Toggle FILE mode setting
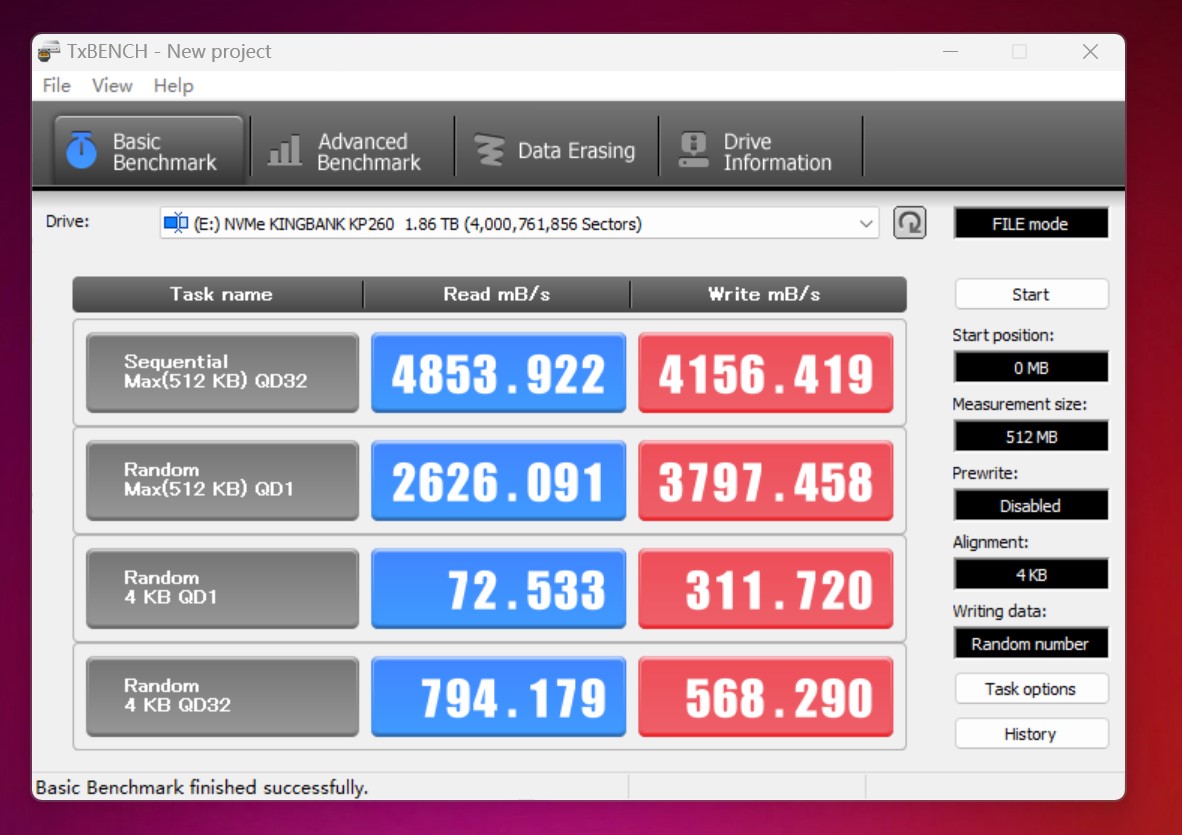The image size is (1182, 835). coord(1031,223)
